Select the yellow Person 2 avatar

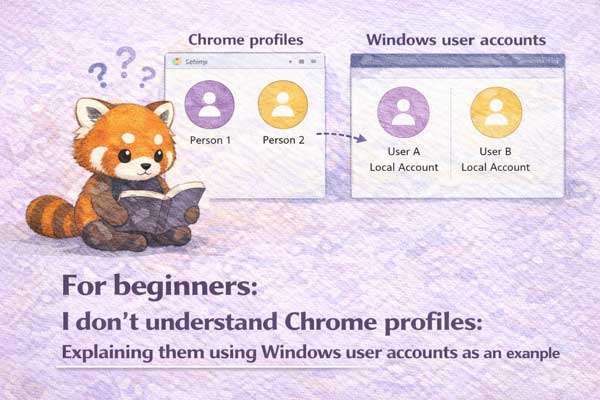283,104
